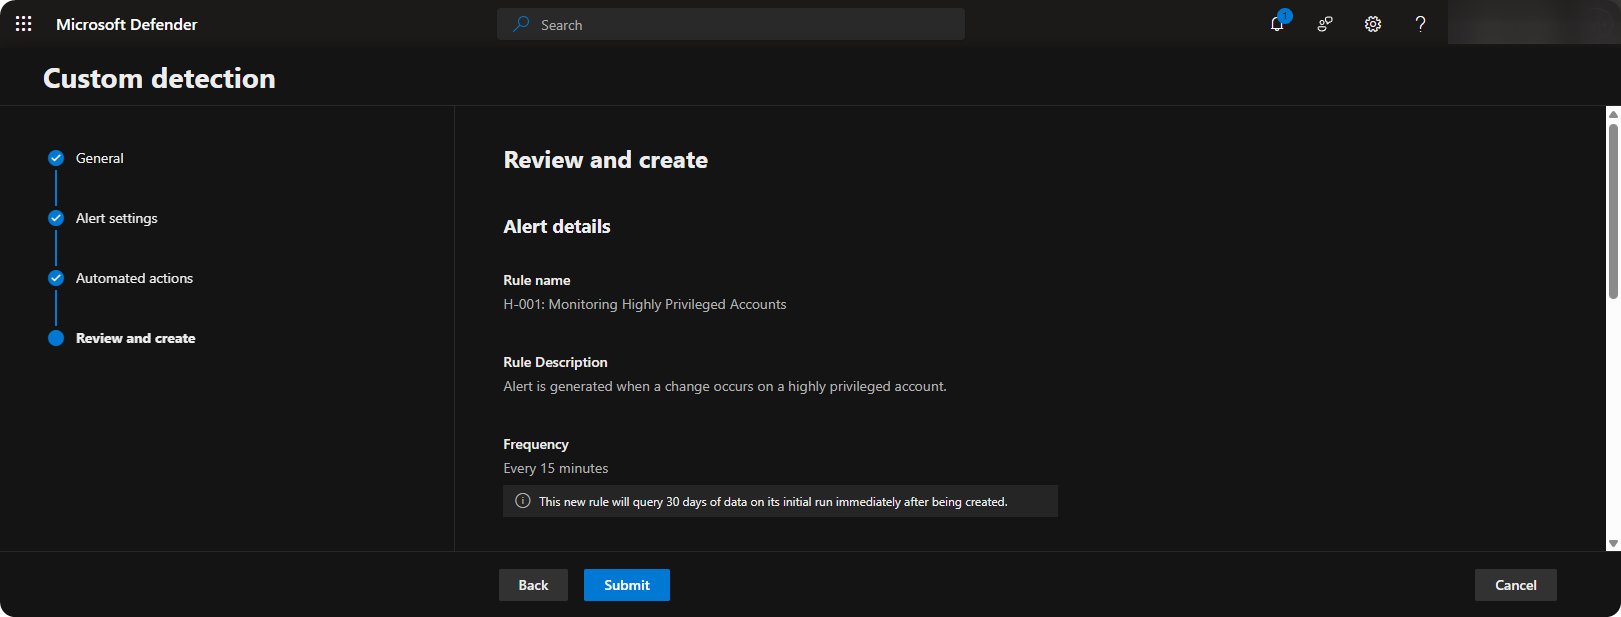
Task: Submit the custom detection rule
Action: (626, 585)
